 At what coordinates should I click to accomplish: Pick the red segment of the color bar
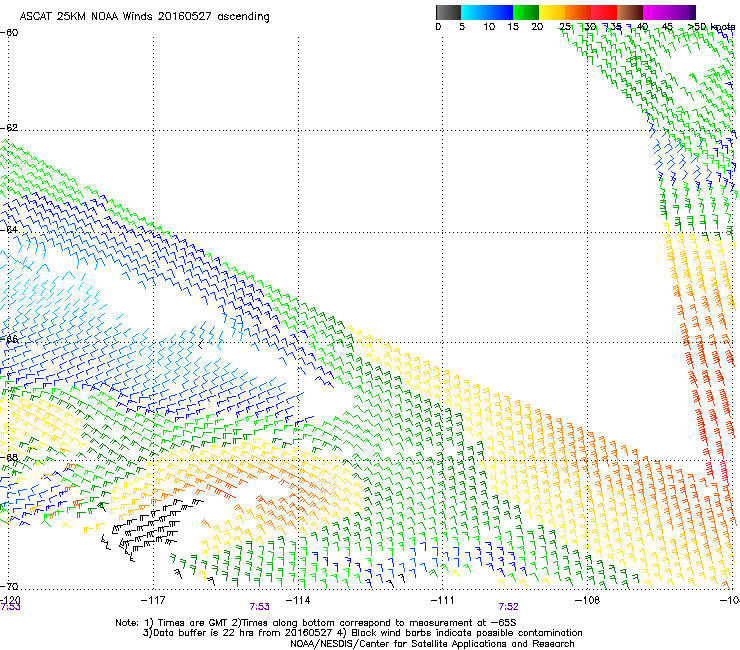click(604, 12)
